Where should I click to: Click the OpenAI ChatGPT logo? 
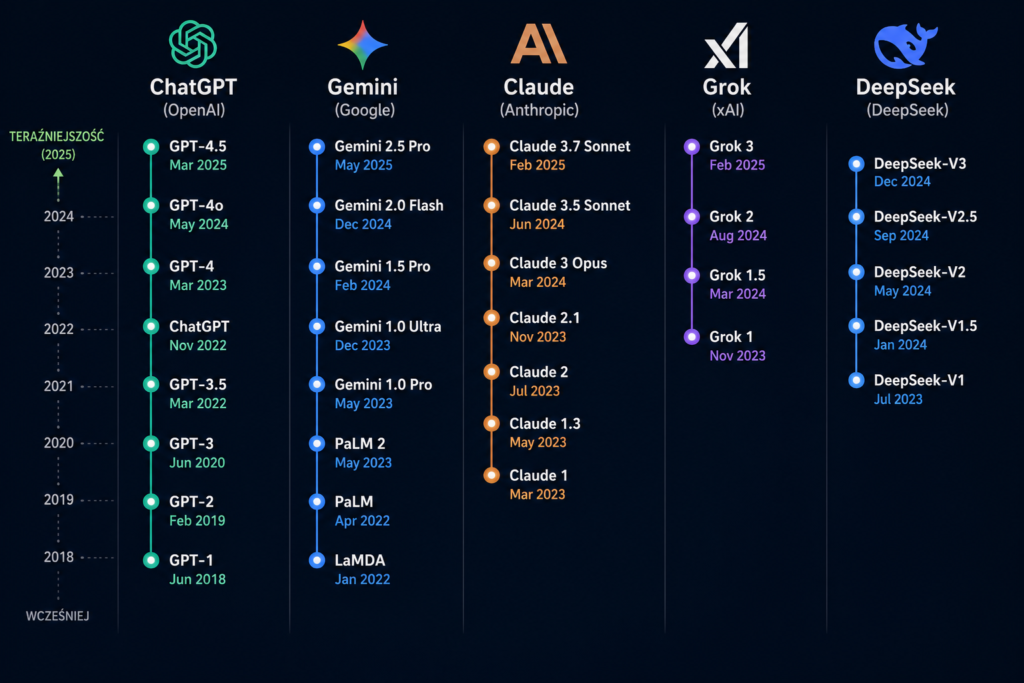pos(194,43)
